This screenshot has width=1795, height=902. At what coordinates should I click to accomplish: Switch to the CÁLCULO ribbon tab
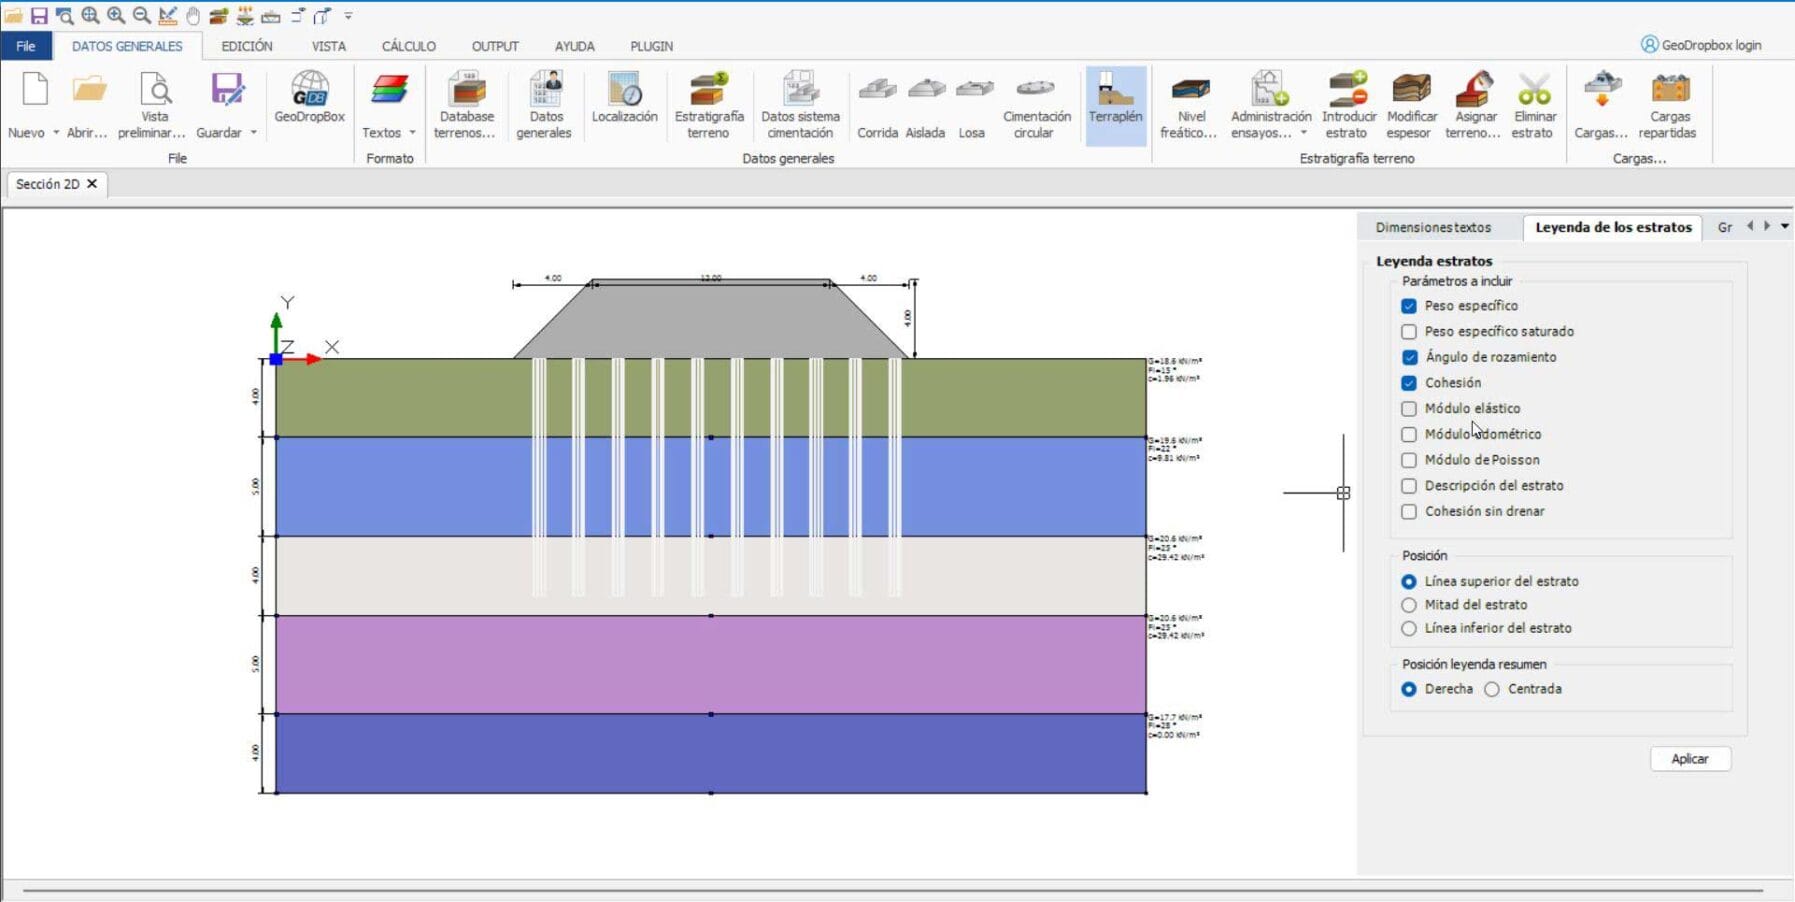coord(408,46)
